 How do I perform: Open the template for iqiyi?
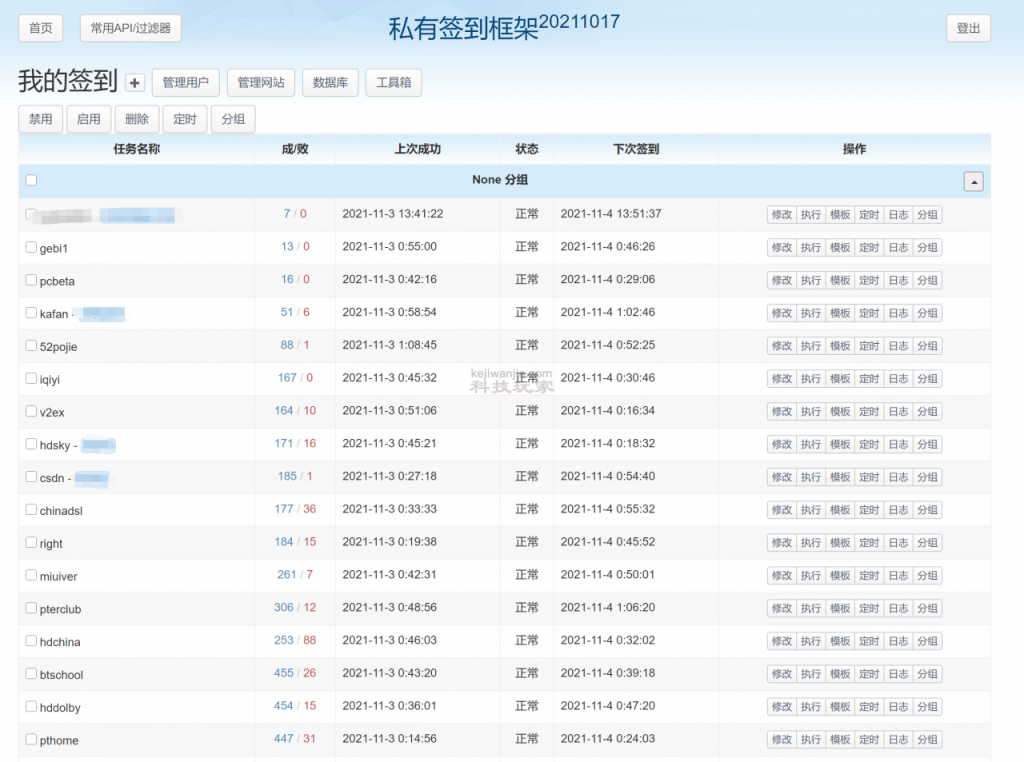[839, 378]
